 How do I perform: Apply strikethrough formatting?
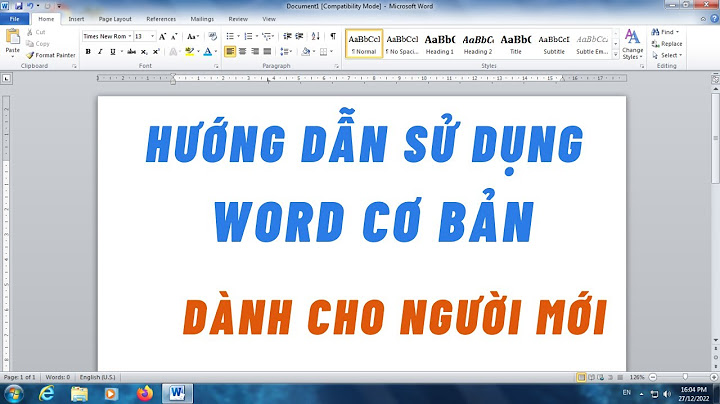click(132, 51)
